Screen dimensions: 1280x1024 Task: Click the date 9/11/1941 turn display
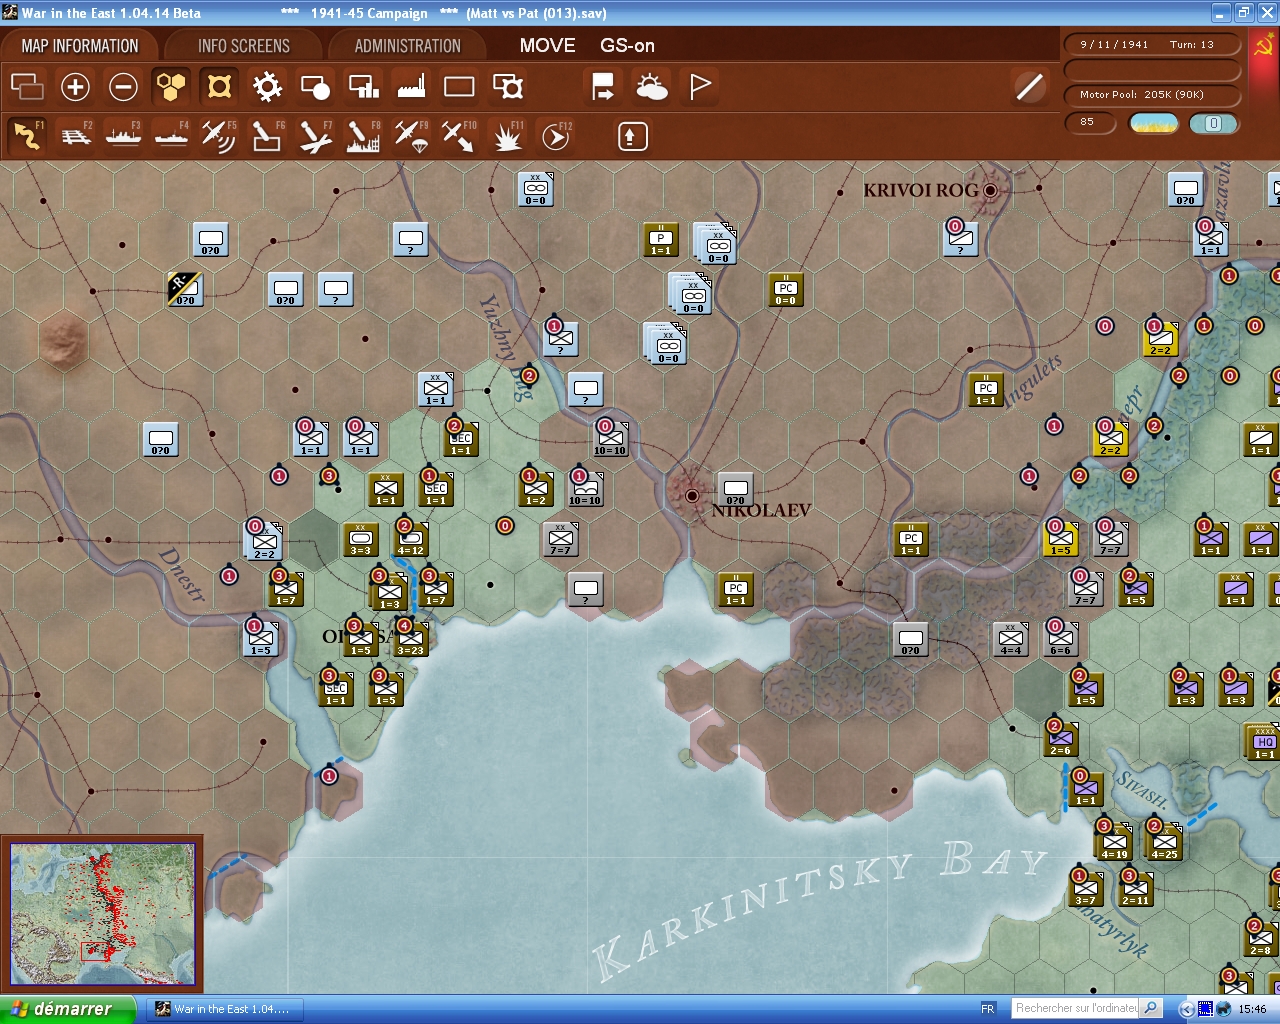click(1153, 45)
